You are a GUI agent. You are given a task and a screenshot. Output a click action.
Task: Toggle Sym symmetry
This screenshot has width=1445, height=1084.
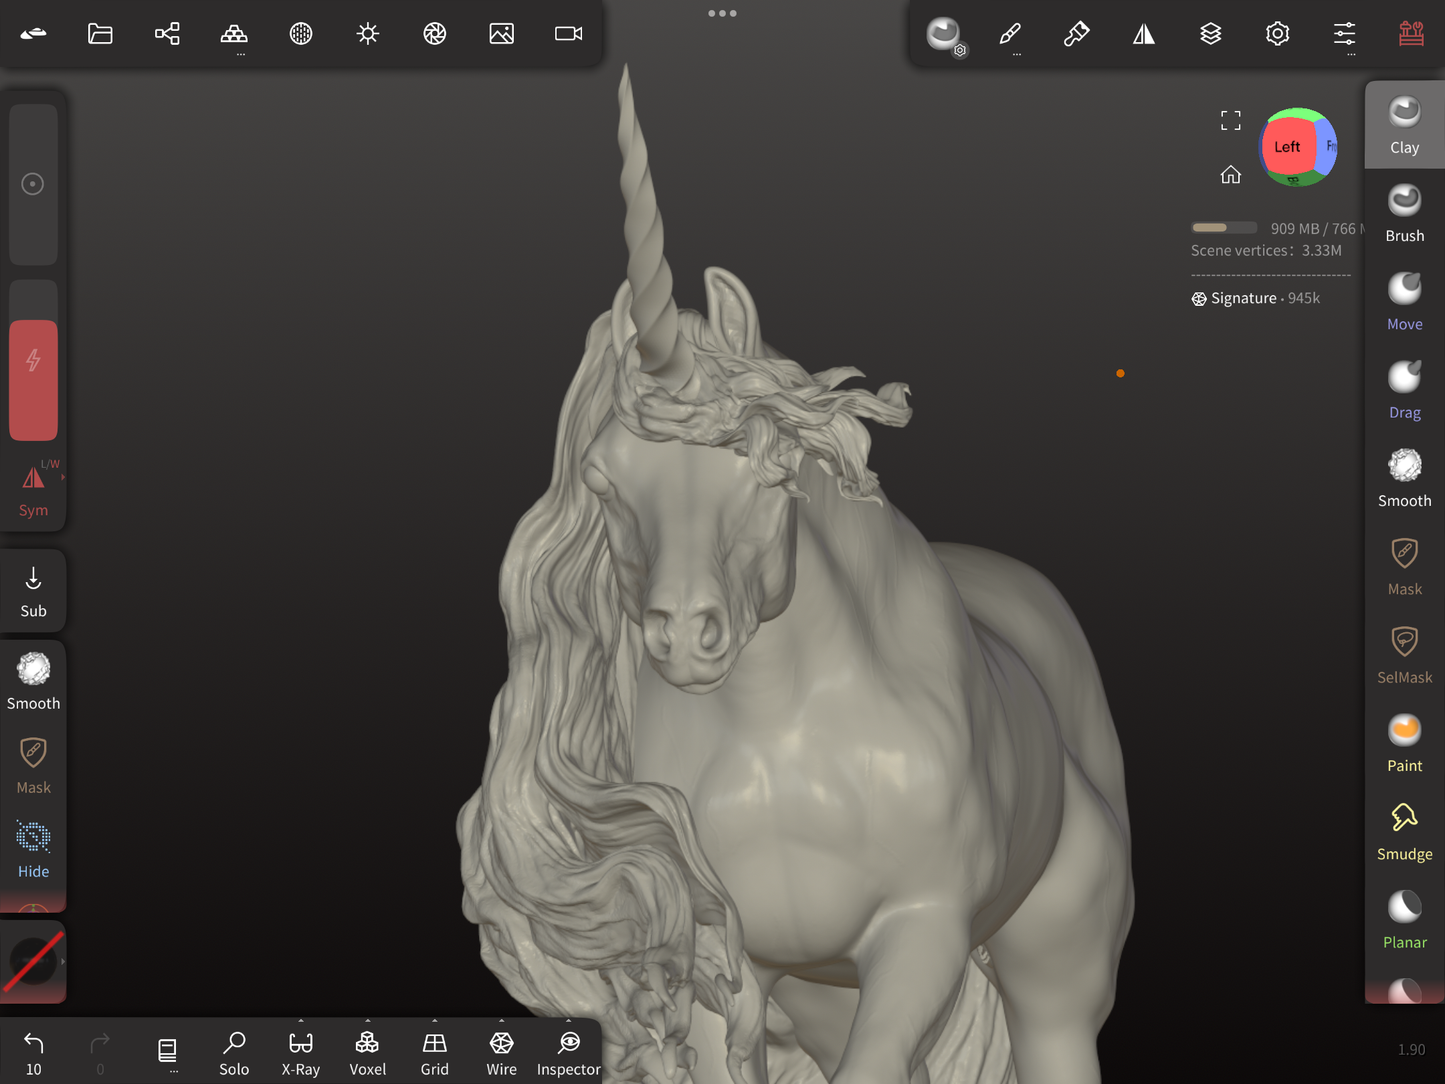click(33, 490)
